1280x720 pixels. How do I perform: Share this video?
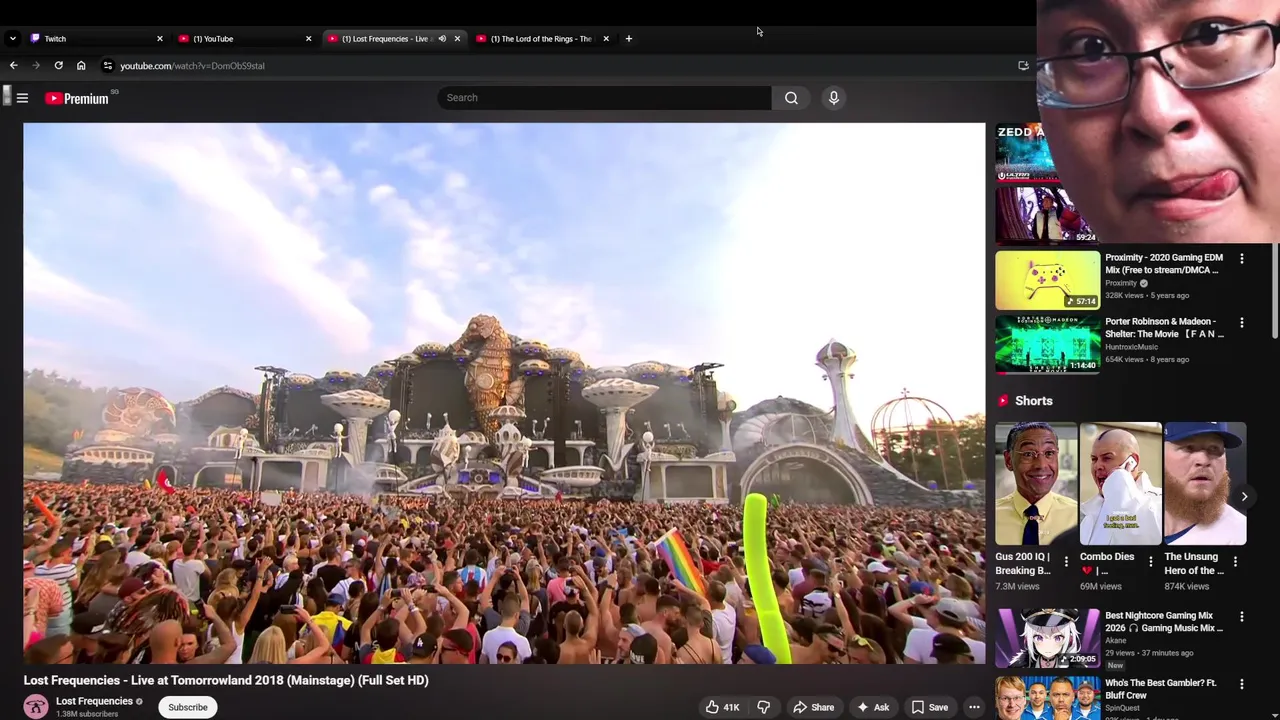point(813,707)
